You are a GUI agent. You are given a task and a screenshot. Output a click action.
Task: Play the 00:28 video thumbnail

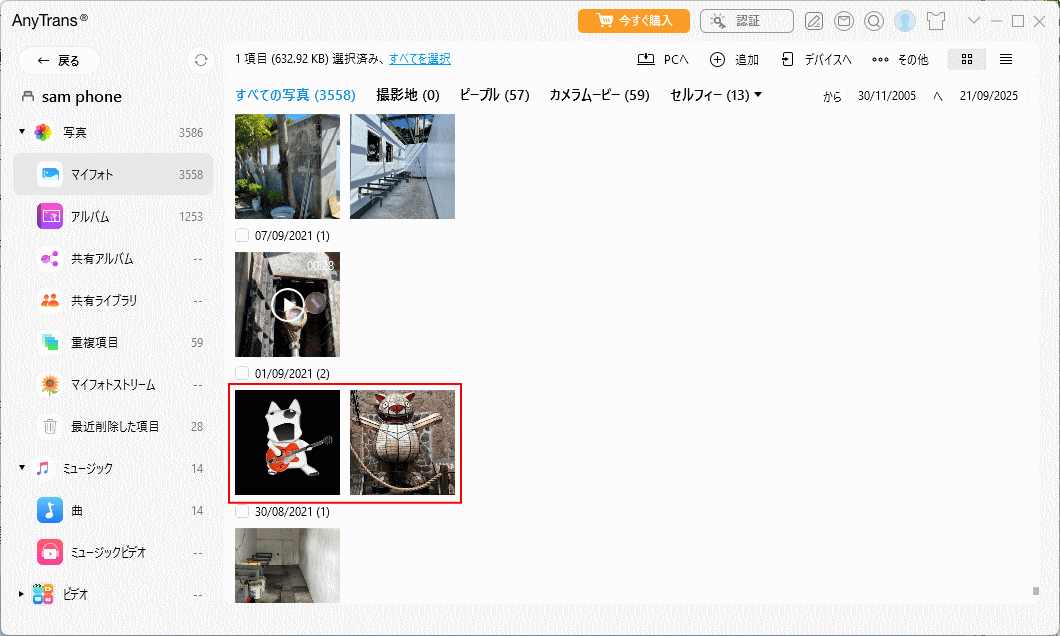coord(287,304)
